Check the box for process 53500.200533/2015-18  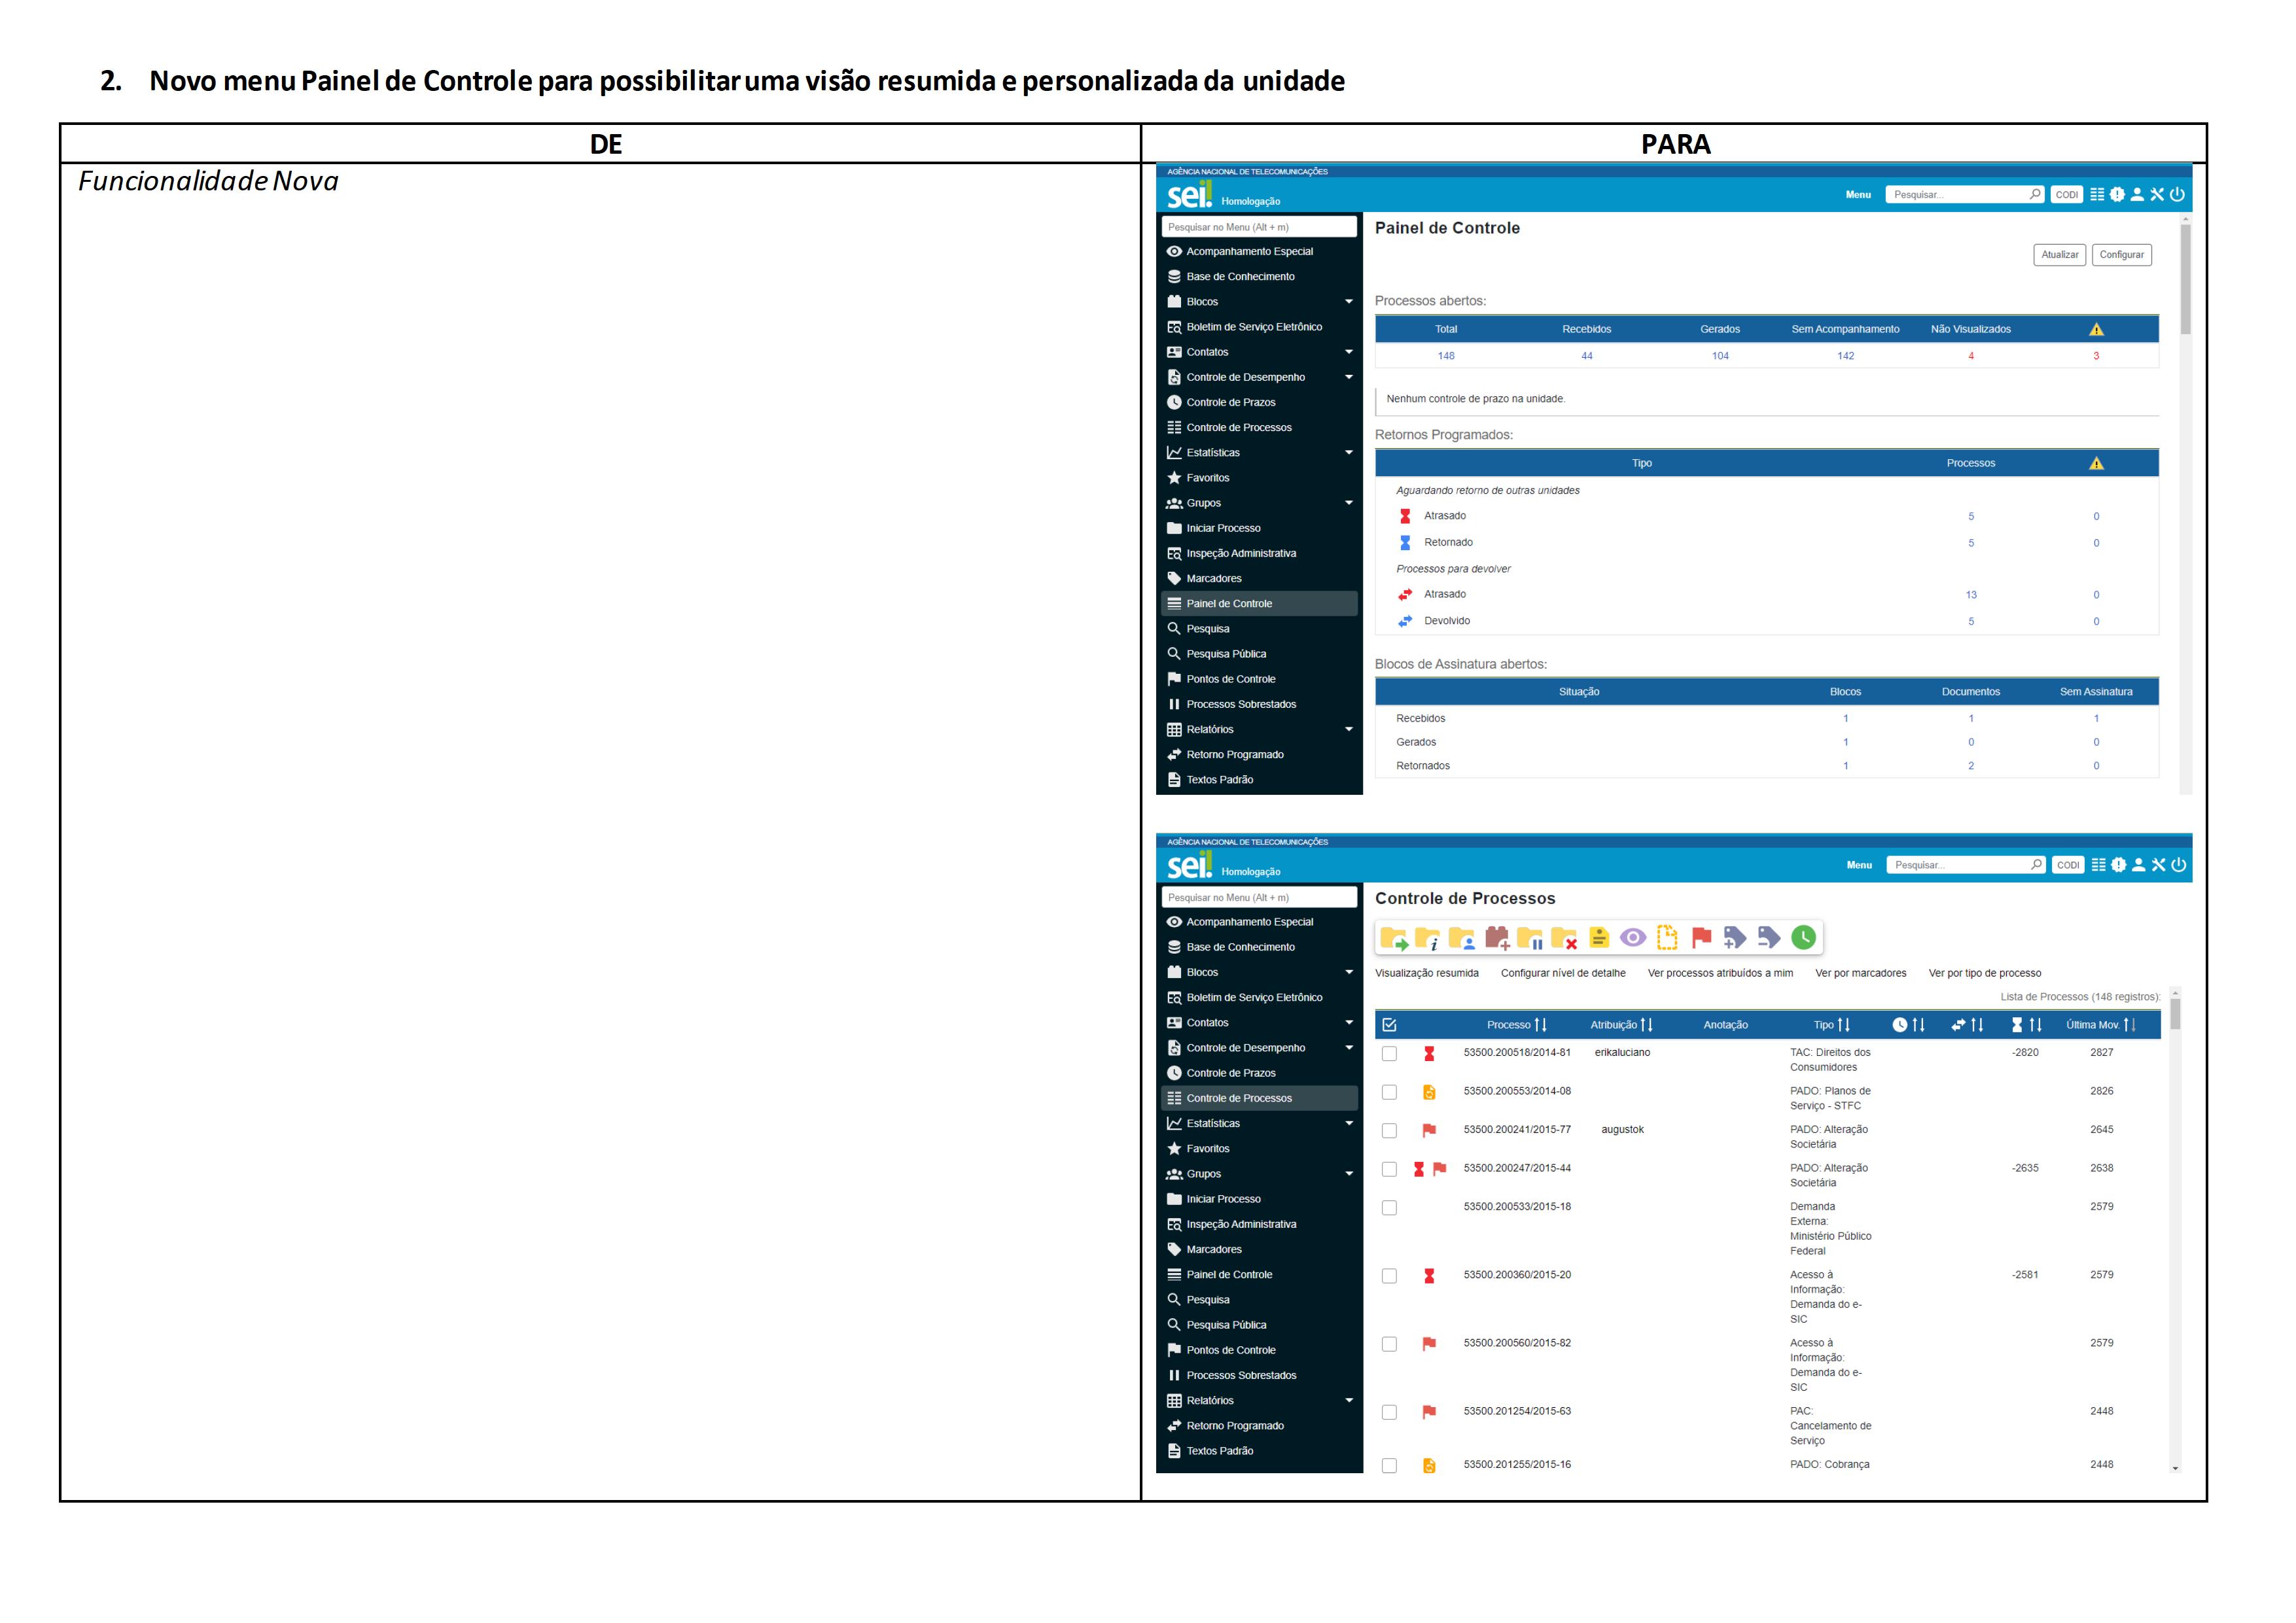(1389, 1208)
